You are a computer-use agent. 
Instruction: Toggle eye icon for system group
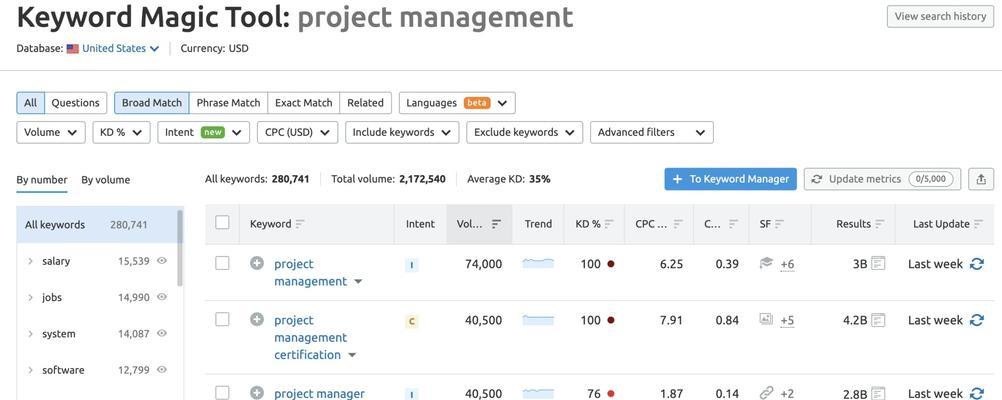point(162,334)
